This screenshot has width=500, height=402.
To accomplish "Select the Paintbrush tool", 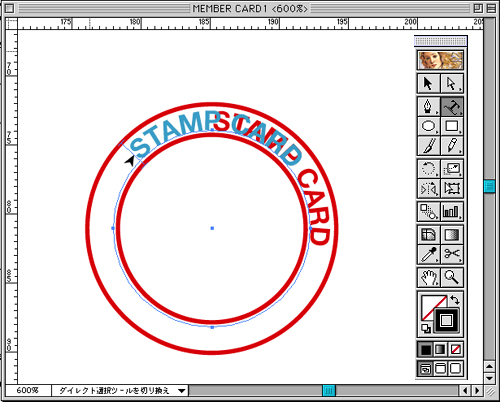I will 428,146.
